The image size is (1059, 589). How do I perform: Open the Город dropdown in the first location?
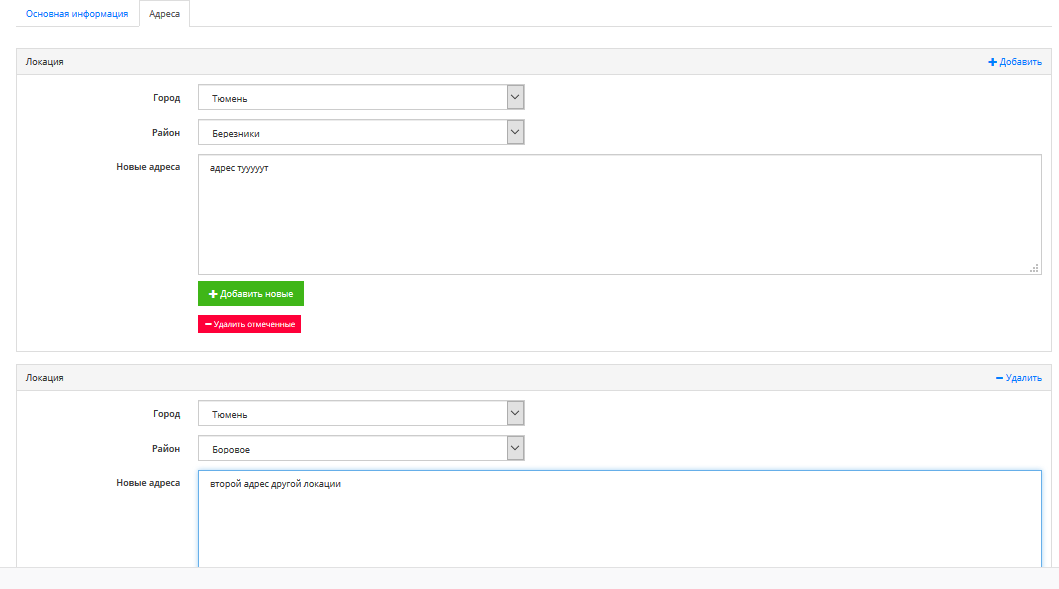[361, 97]
